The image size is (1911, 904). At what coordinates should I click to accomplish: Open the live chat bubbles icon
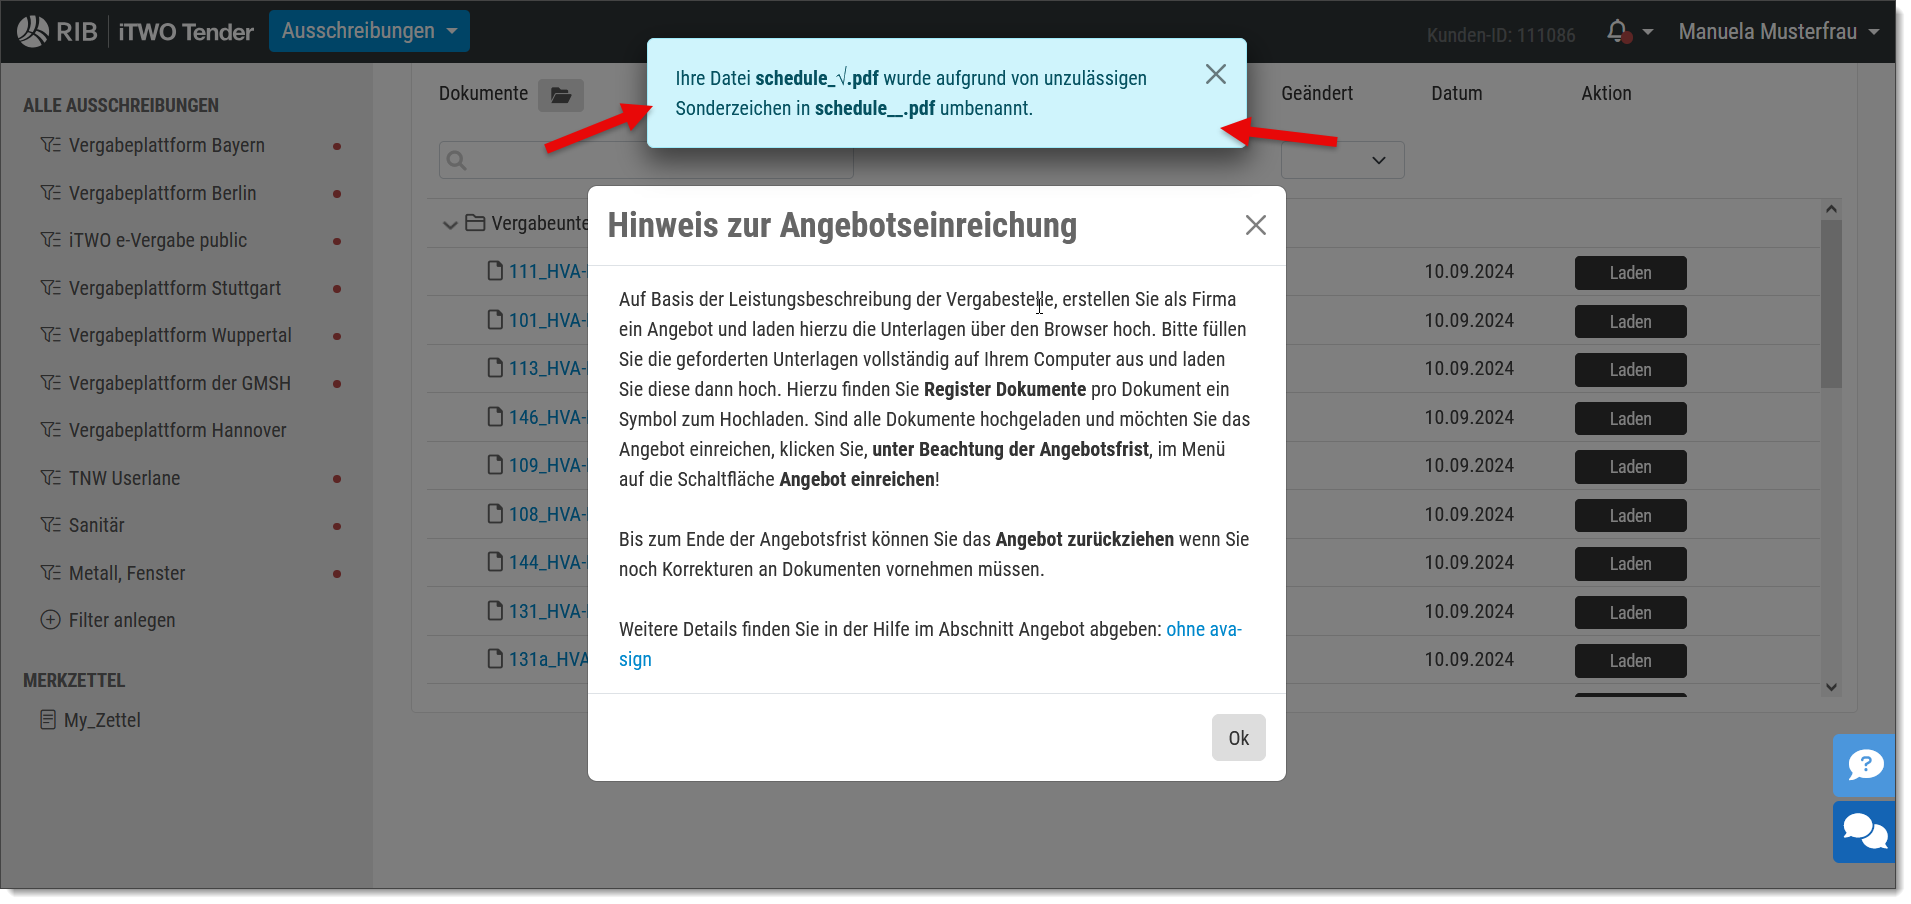click(1865, 832)
